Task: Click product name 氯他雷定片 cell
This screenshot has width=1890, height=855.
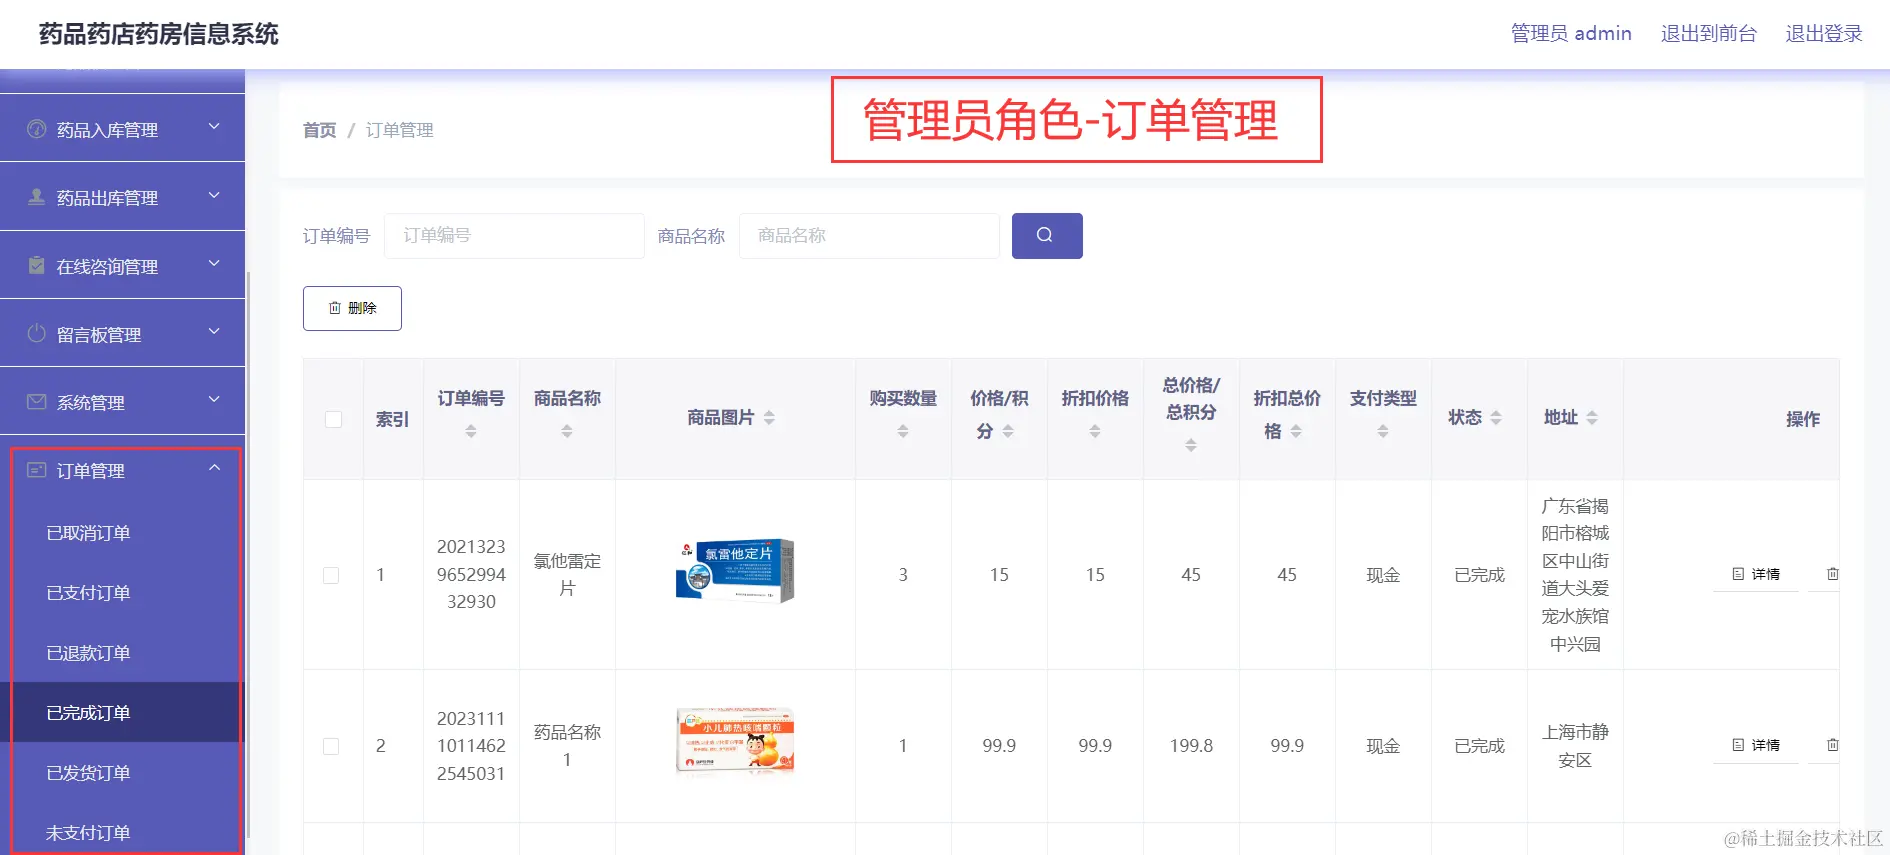Action: [x=567, y=574]
